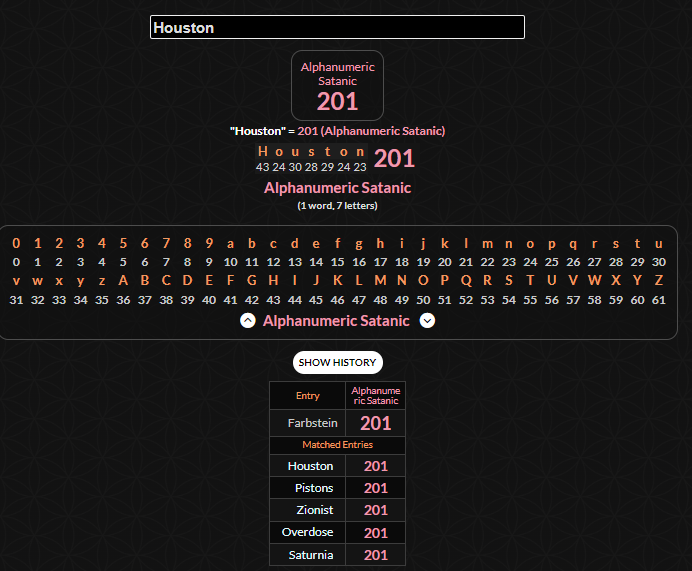Click the orange digit 9 in chart
This screenshot has width=692, height=571.
209,243
